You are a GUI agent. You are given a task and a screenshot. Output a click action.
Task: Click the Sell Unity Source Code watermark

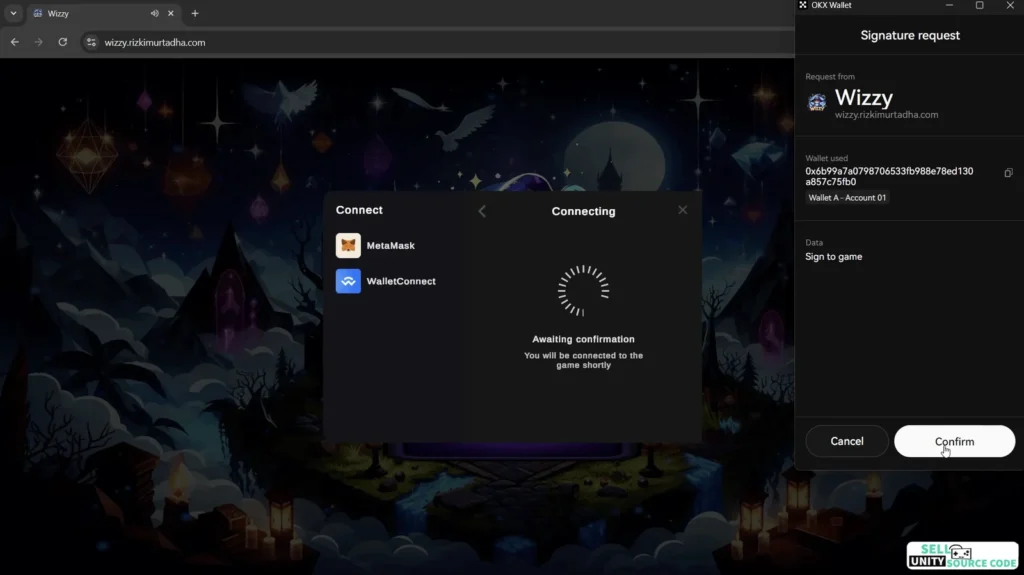click(x=962, y=556)
